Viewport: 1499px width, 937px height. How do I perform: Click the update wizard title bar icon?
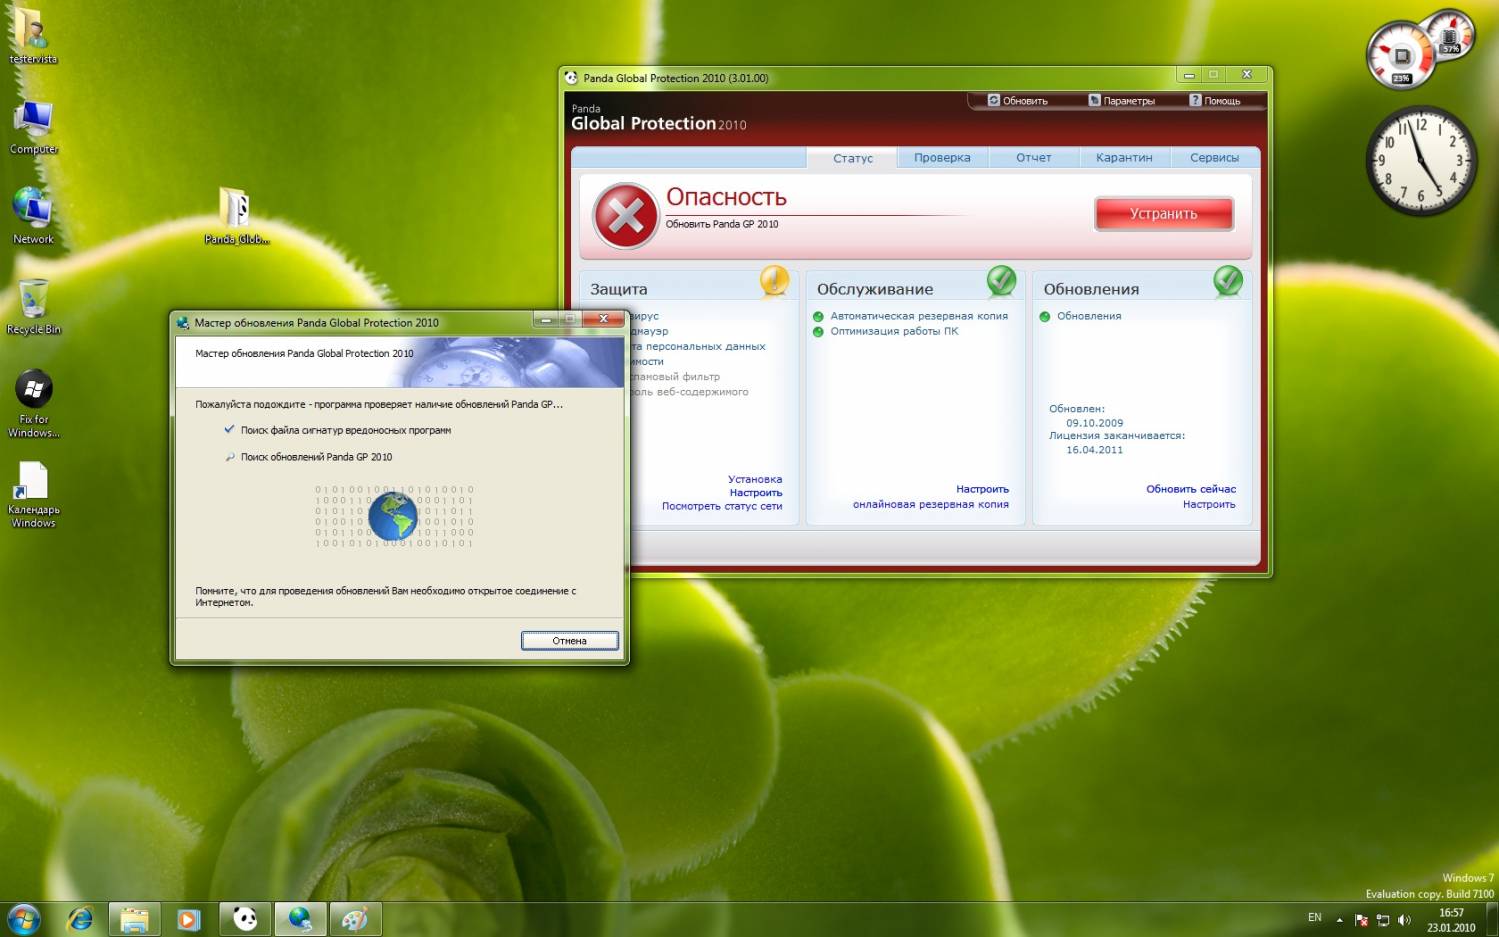click(182, 323)
